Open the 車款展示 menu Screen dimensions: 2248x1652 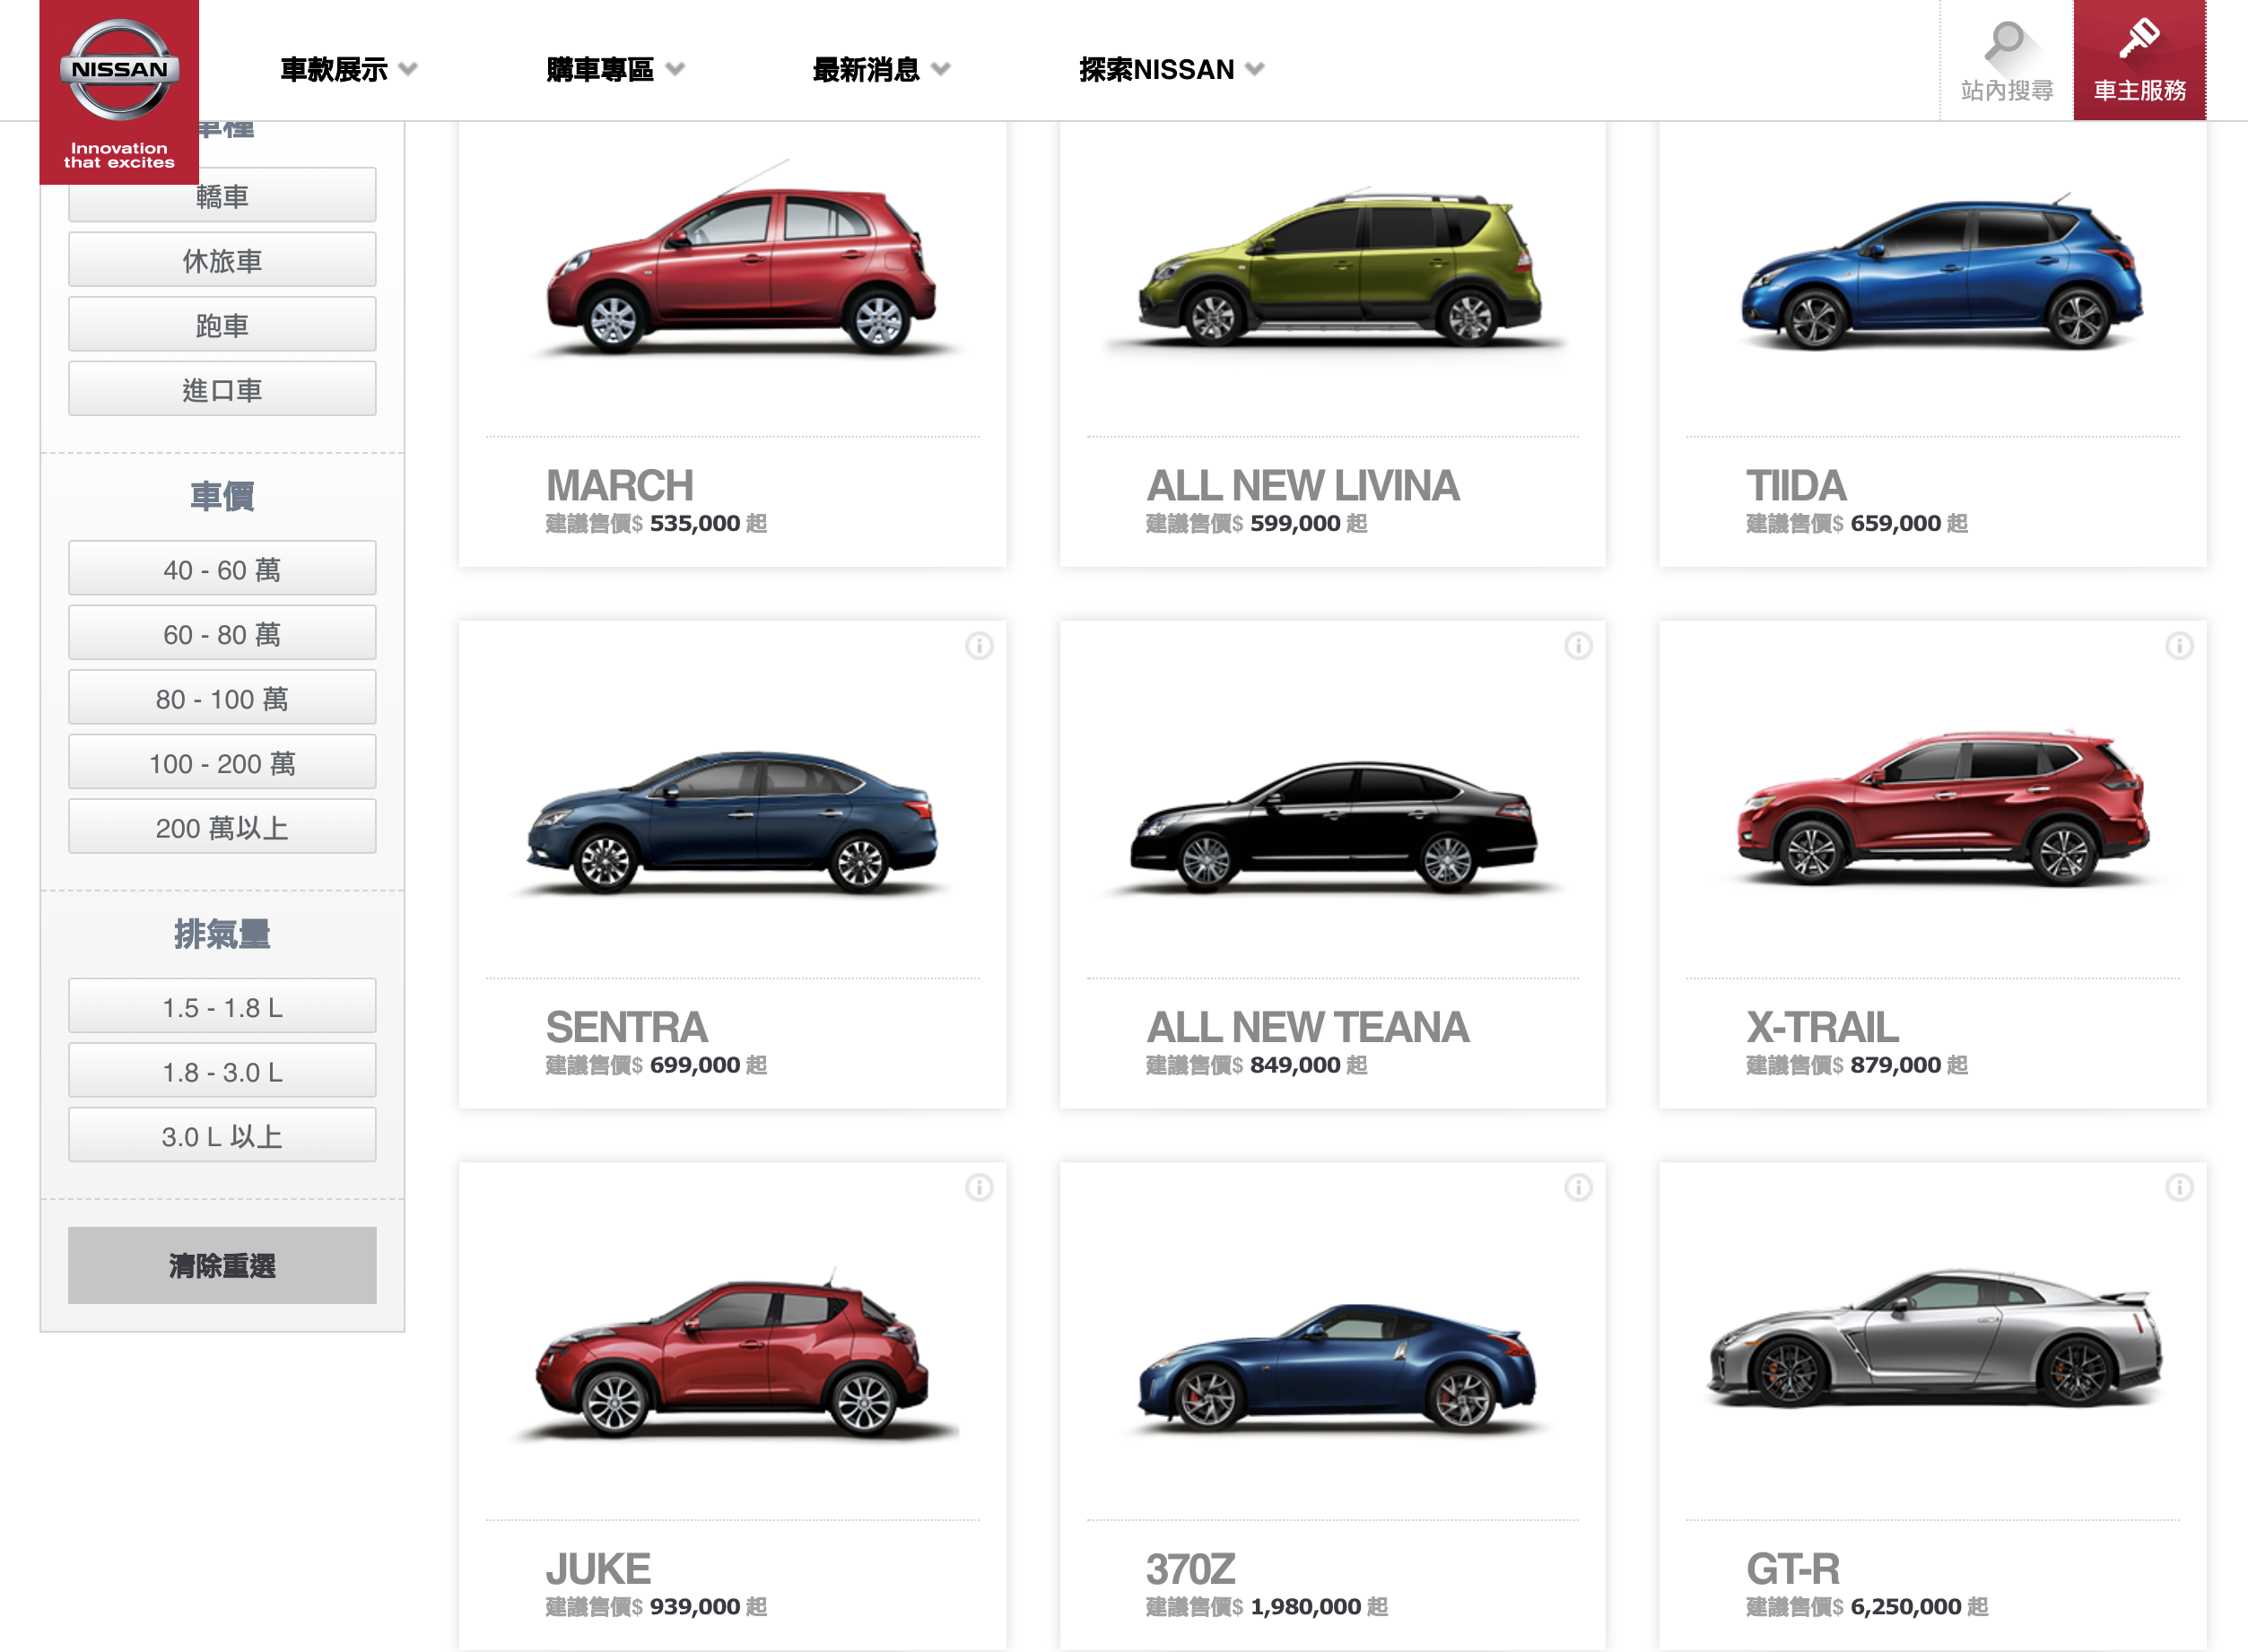click(x=334, y=69)
